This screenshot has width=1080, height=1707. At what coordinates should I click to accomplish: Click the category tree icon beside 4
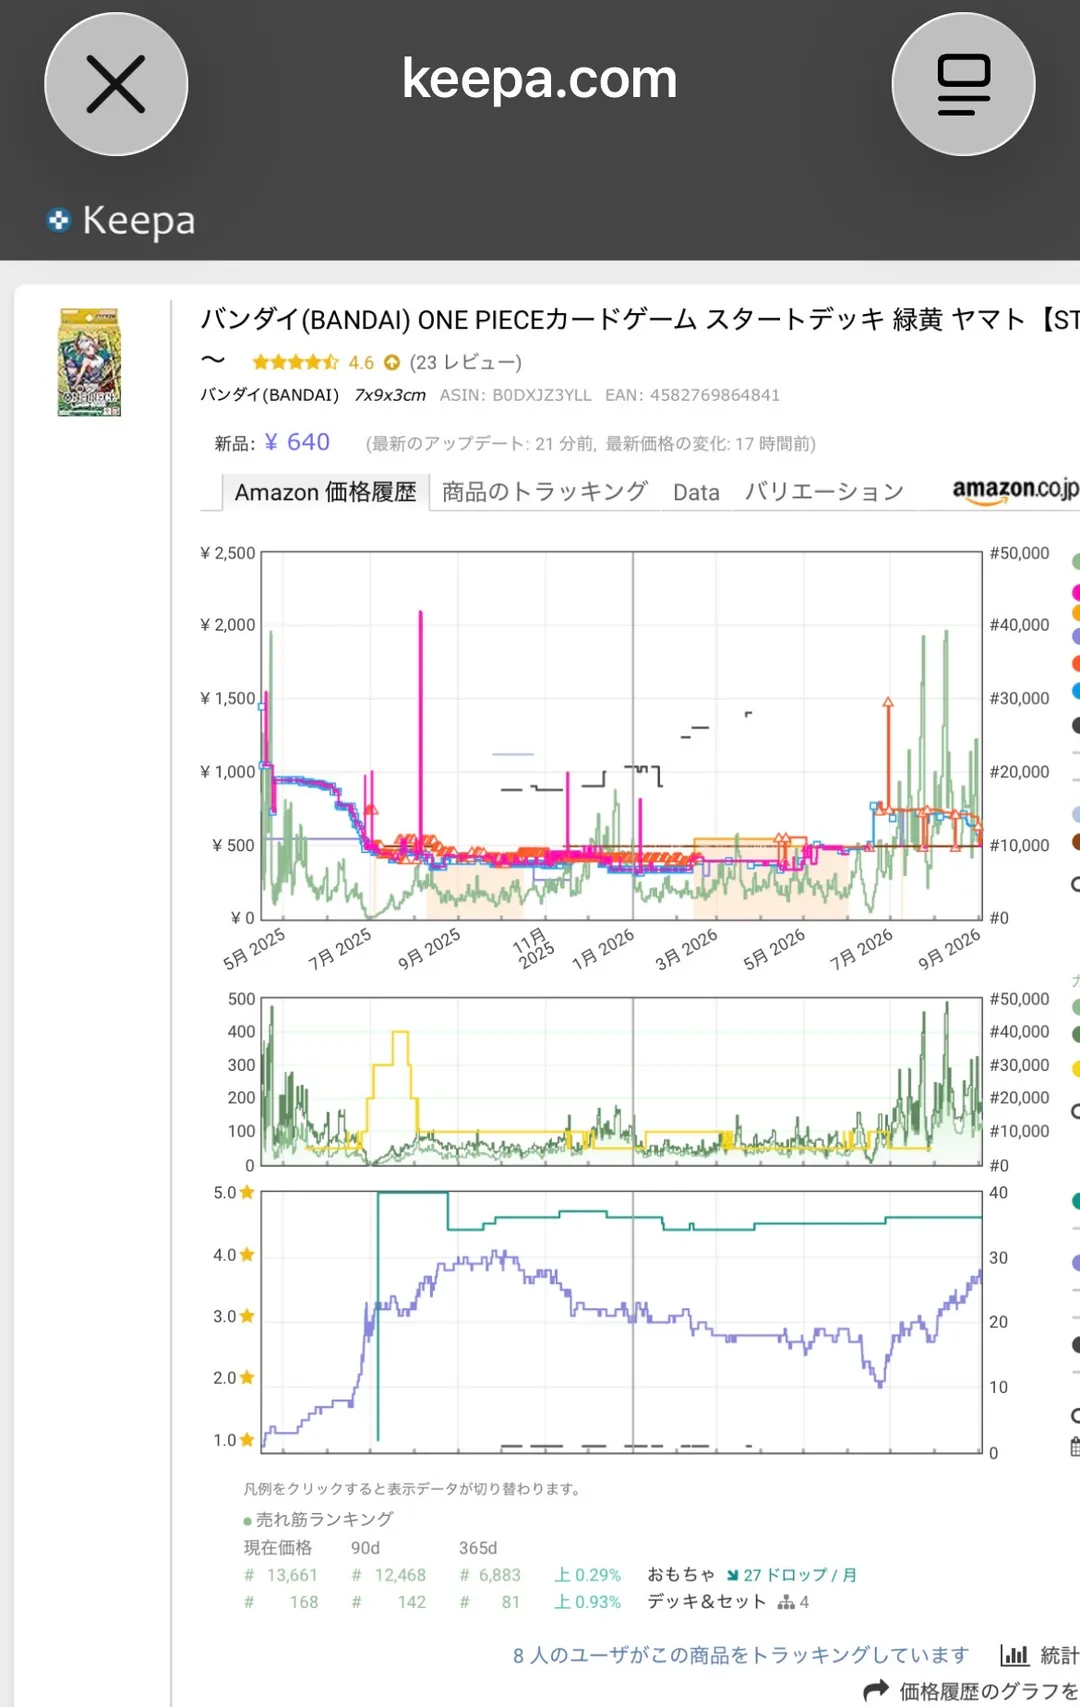point(787,1603)
